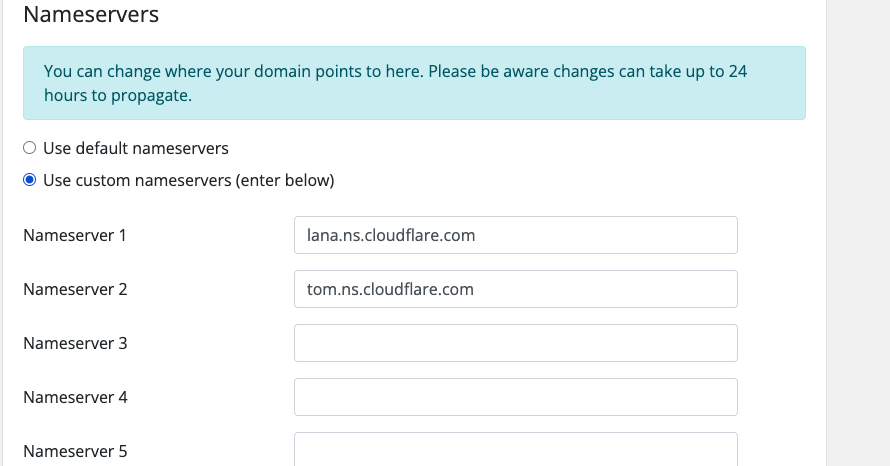Viewport: 890px width, 466px height.
Task: Select the "Use custom nameservers" radio button
Action: (30, 181)
